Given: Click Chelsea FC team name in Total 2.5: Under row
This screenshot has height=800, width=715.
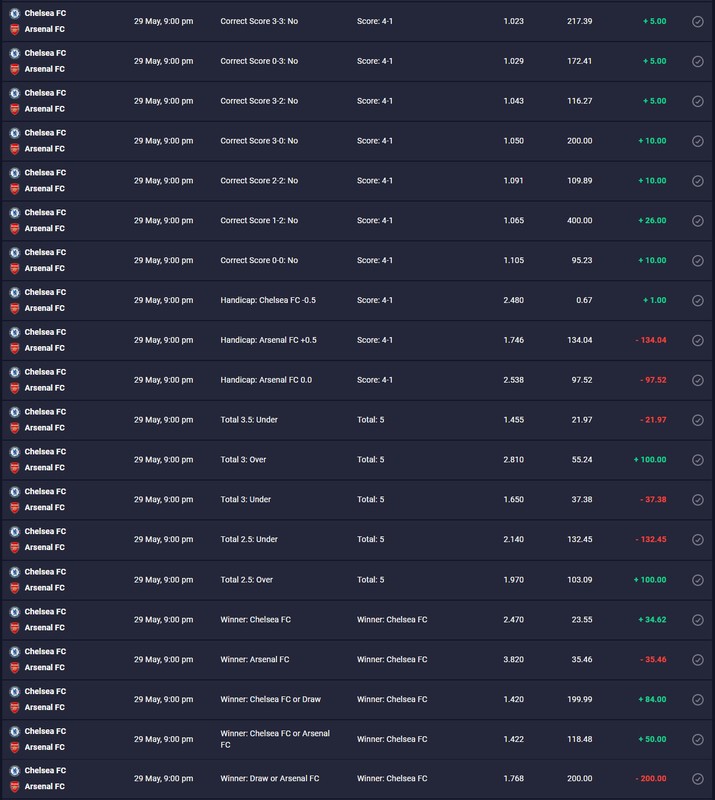Looking at the screenshot, I should point(45,531).
